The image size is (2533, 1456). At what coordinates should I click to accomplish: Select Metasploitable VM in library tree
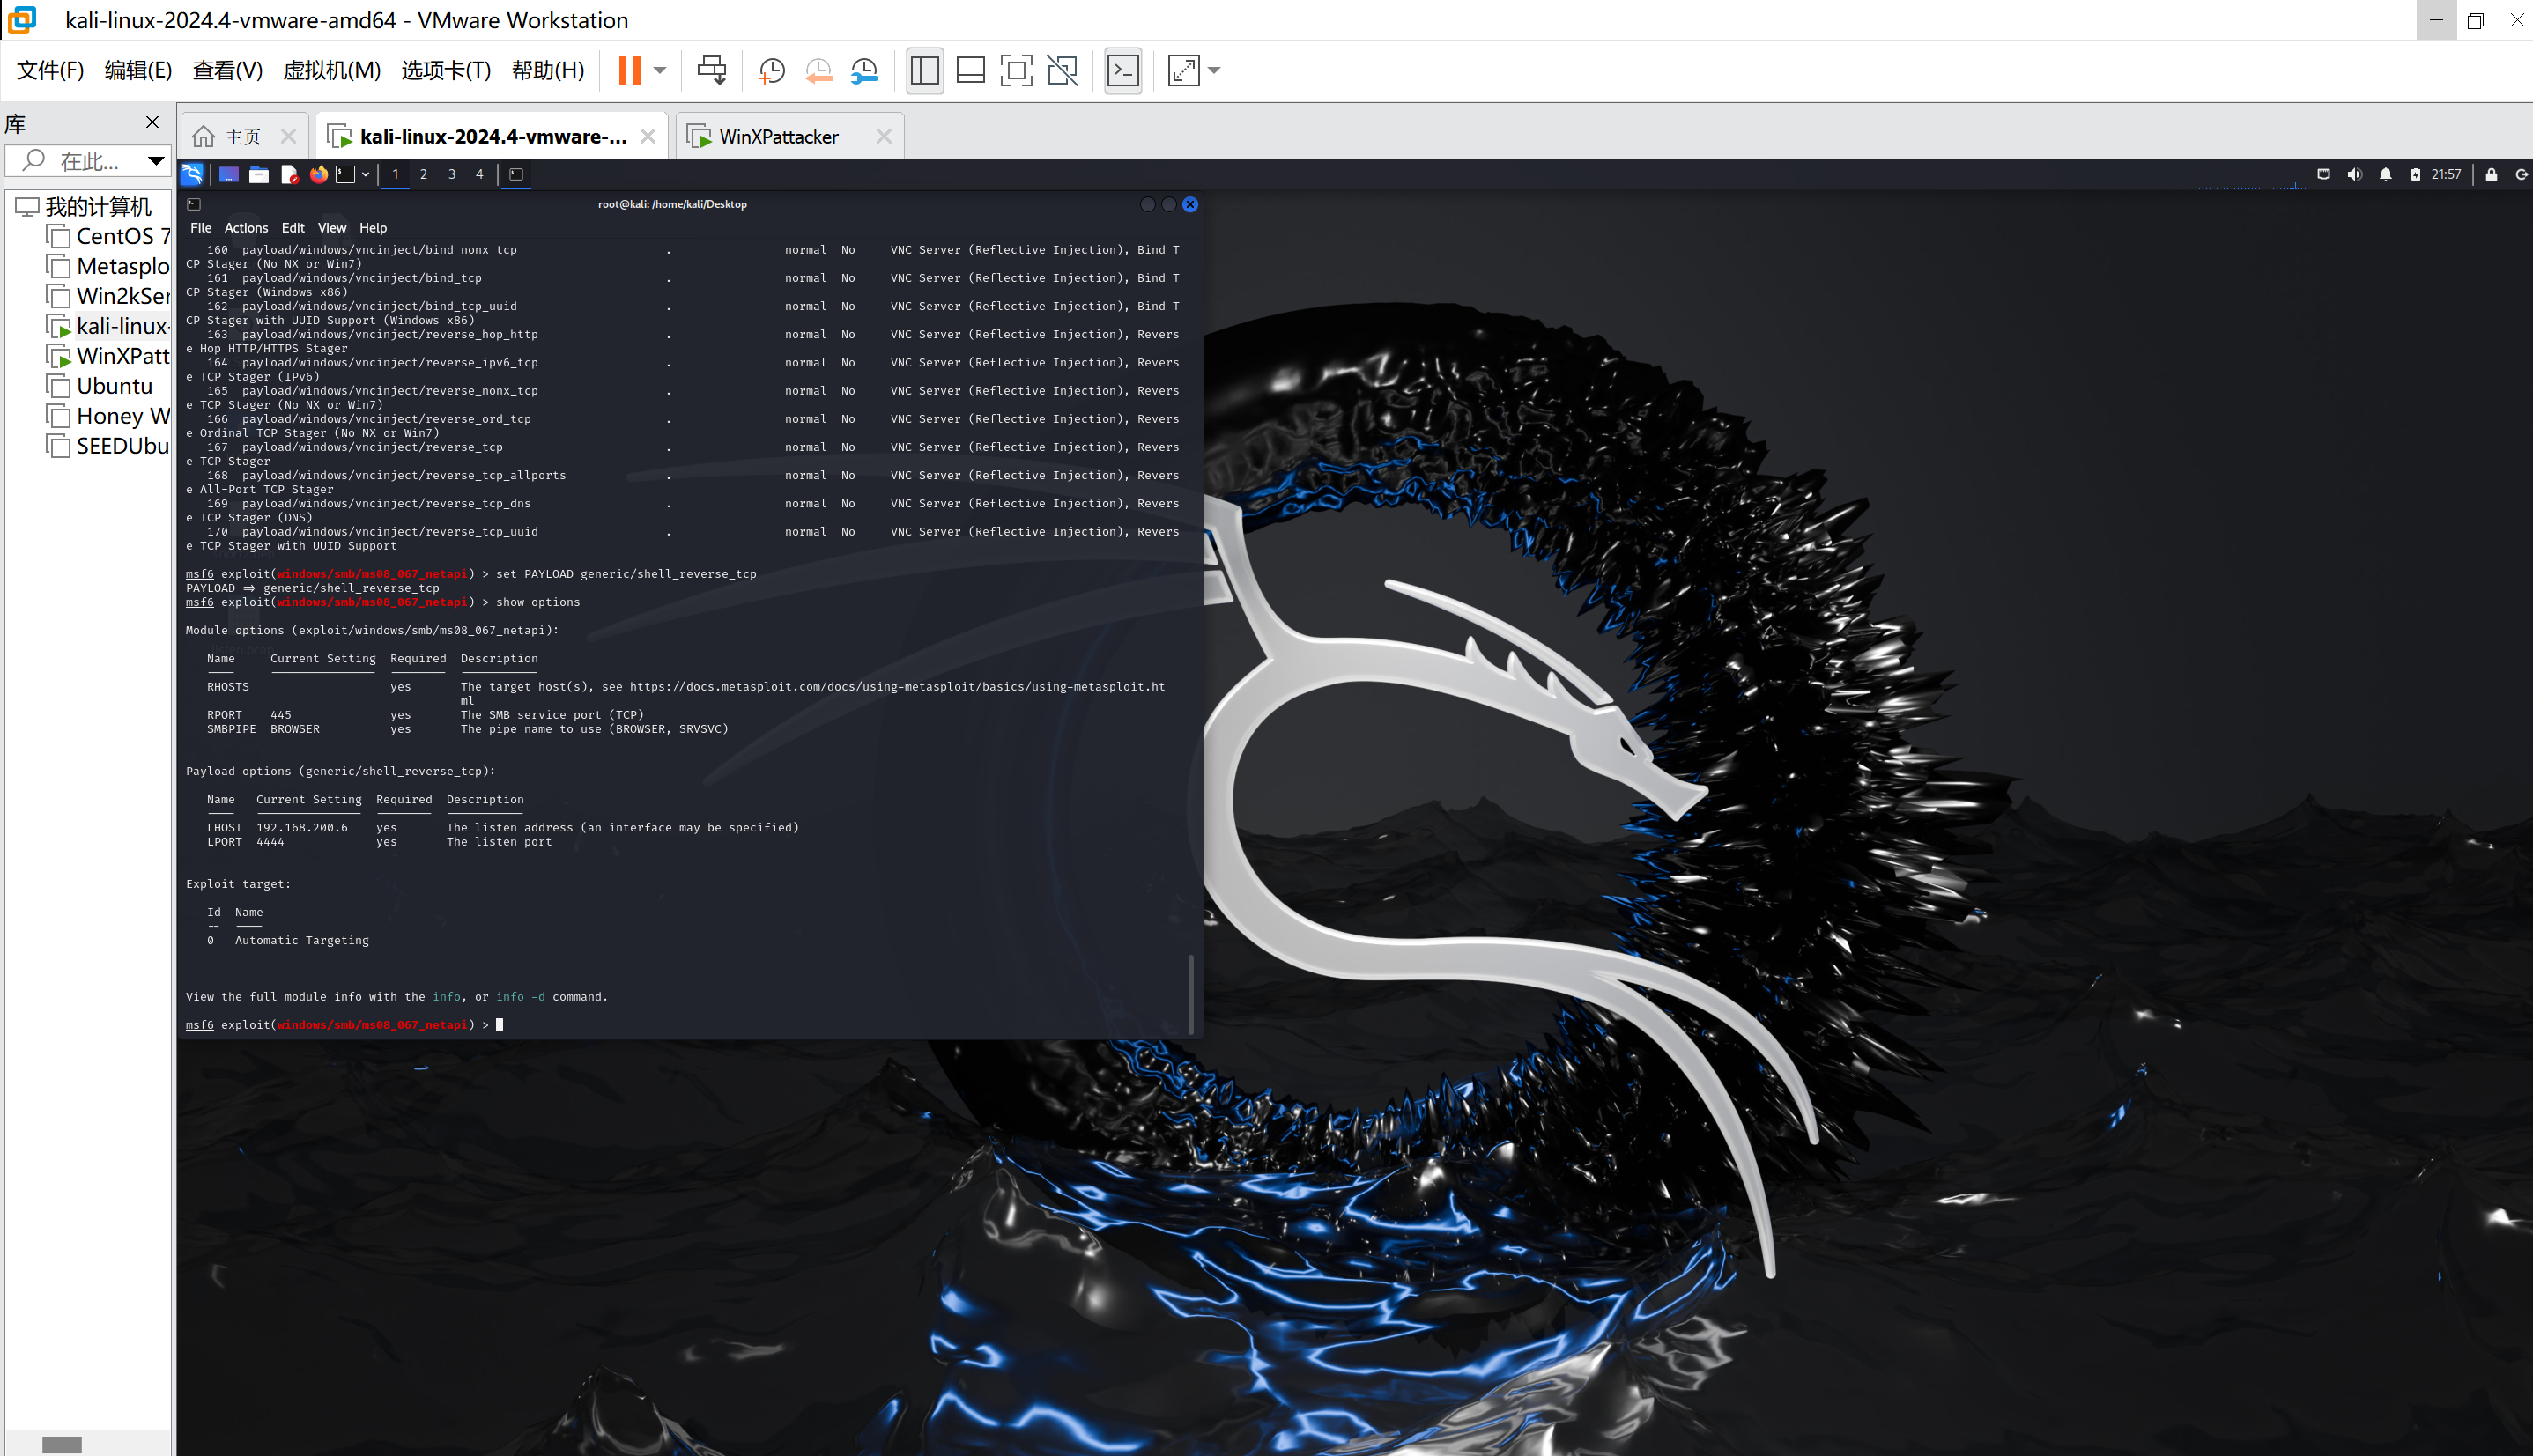coord(122,266)
